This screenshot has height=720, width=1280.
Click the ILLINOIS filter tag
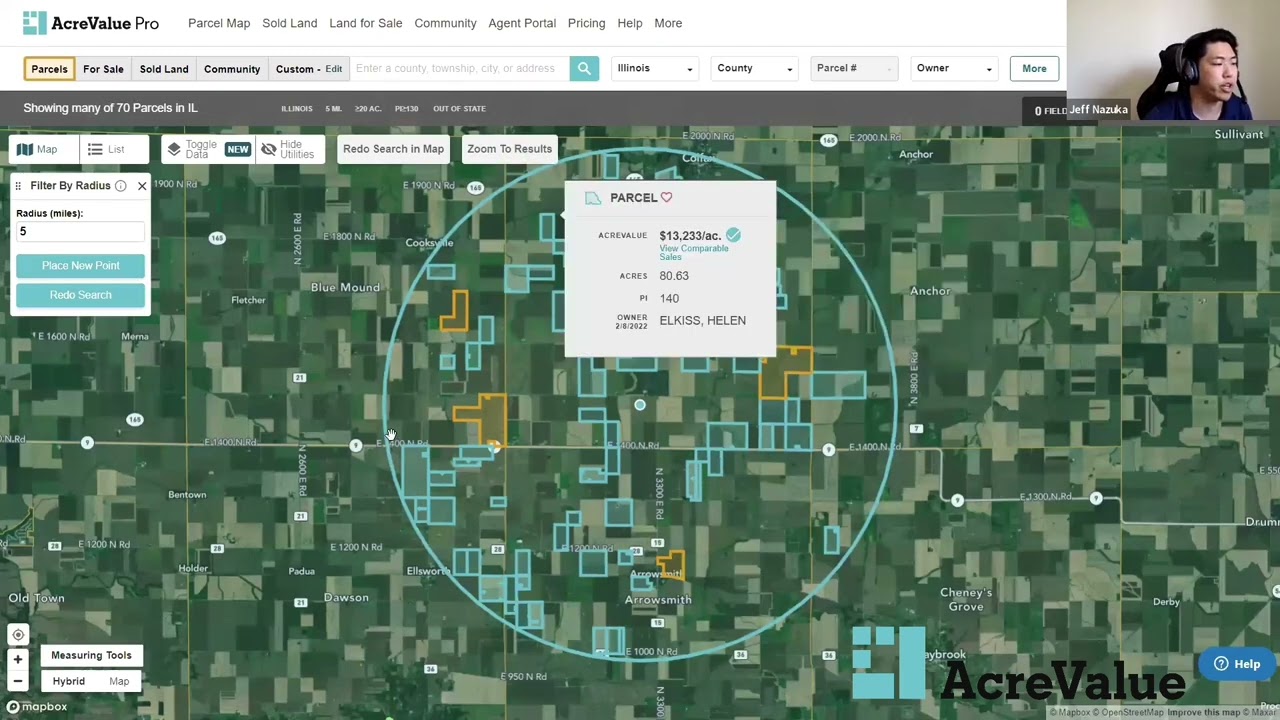coord(296,108)
